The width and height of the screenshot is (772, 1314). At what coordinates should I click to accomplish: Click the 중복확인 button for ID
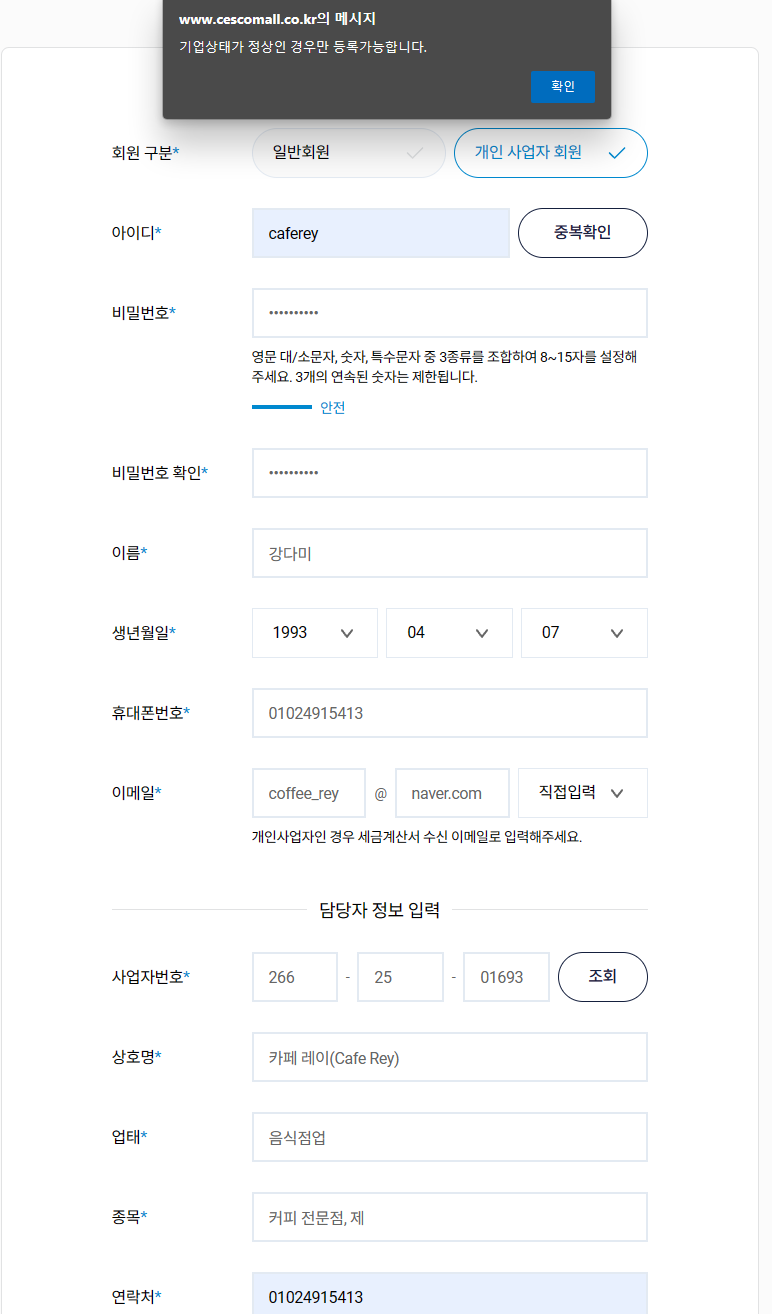click(582, 233)
